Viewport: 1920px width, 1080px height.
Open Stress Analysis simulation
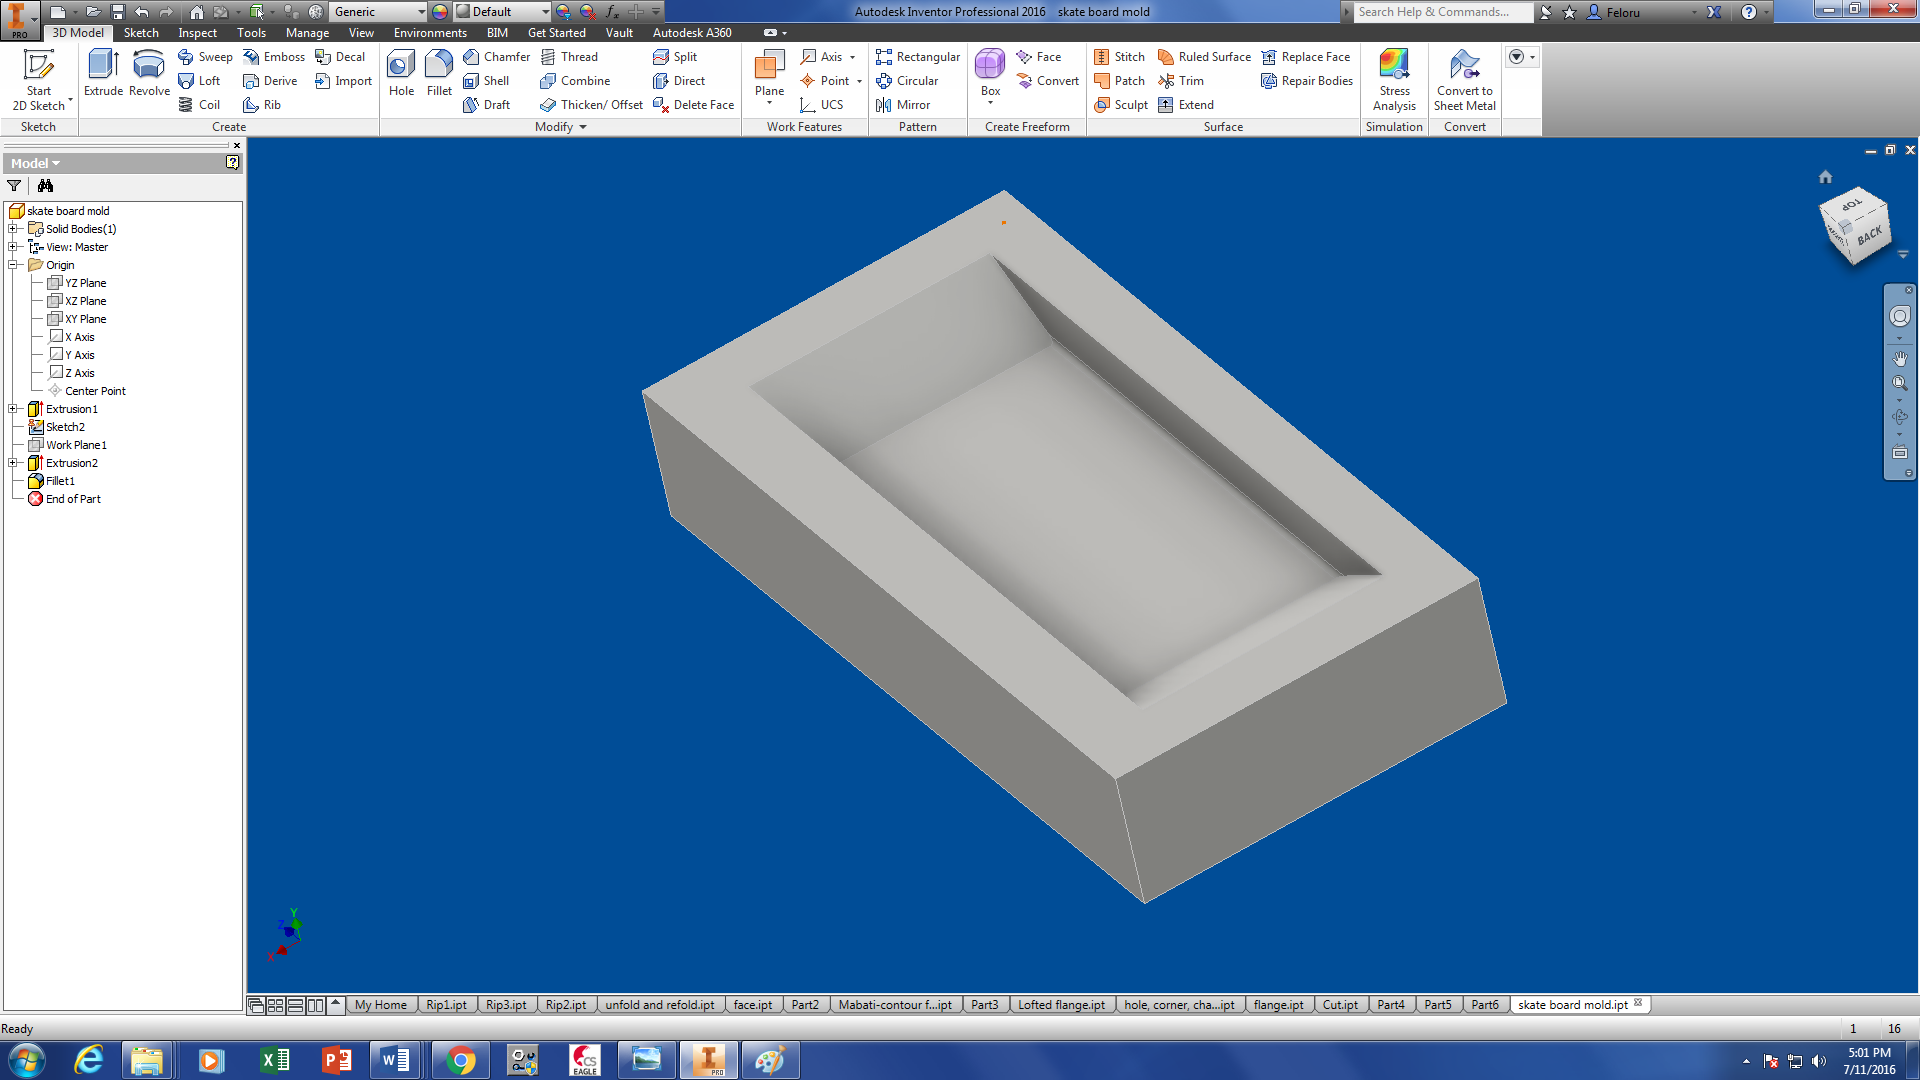click(1394, 80)
